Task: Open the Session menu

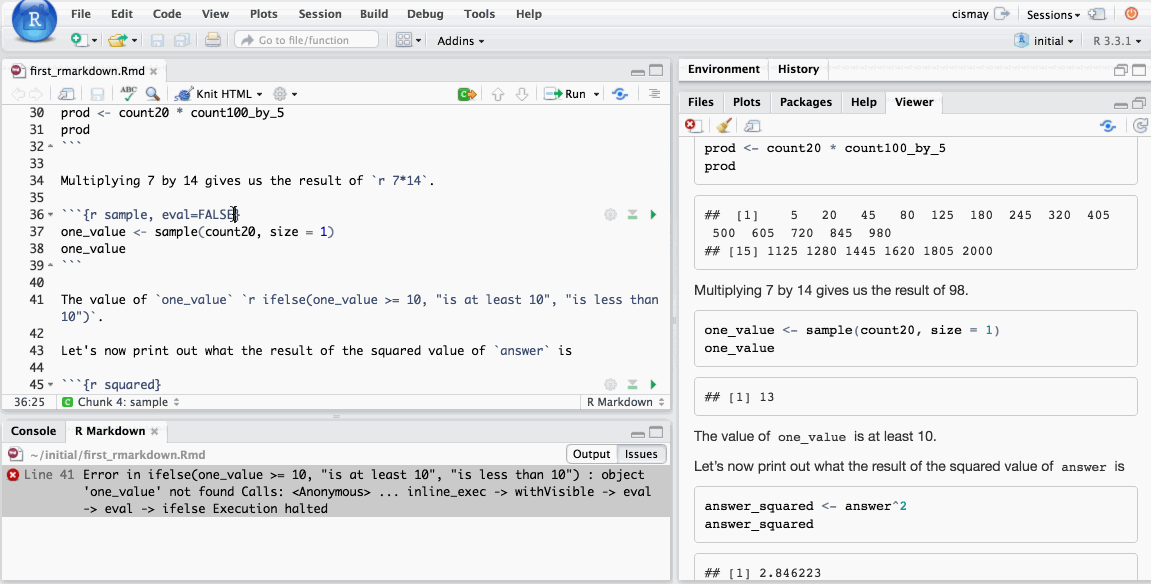Action: [x=320, y=14]
